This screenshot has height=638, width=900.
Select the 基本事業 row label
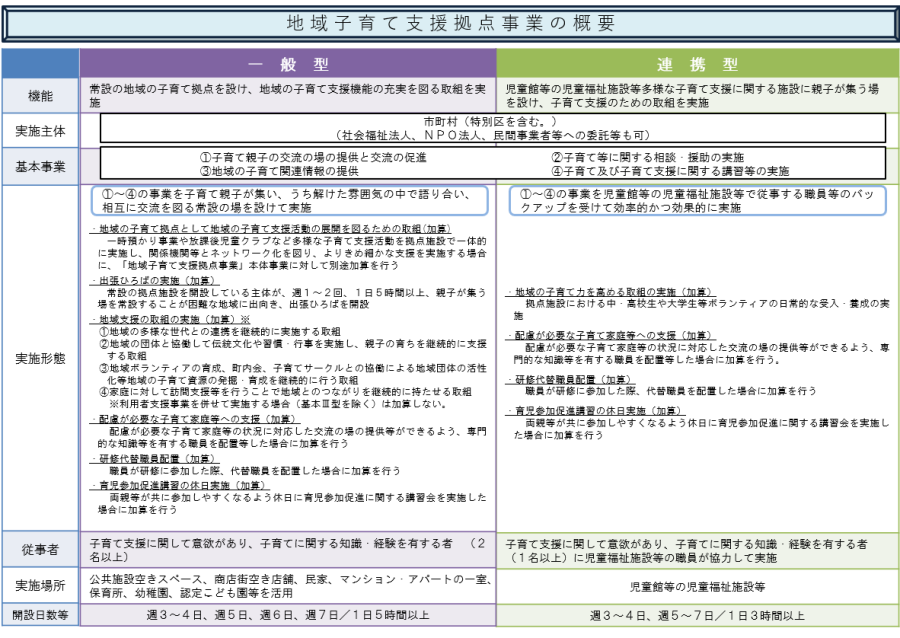[x=41, y=164]
